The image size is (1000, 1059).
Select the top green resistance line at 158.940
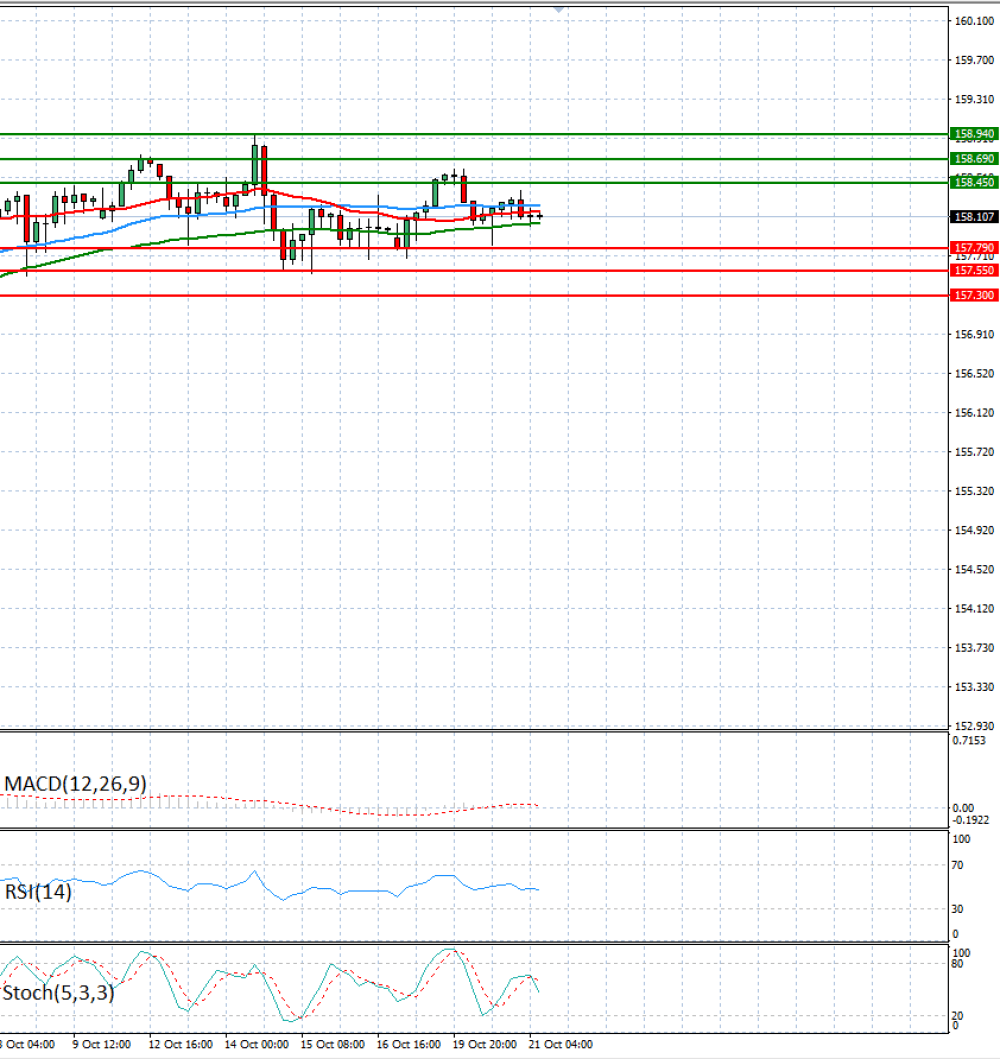click(x=474, y=134)
